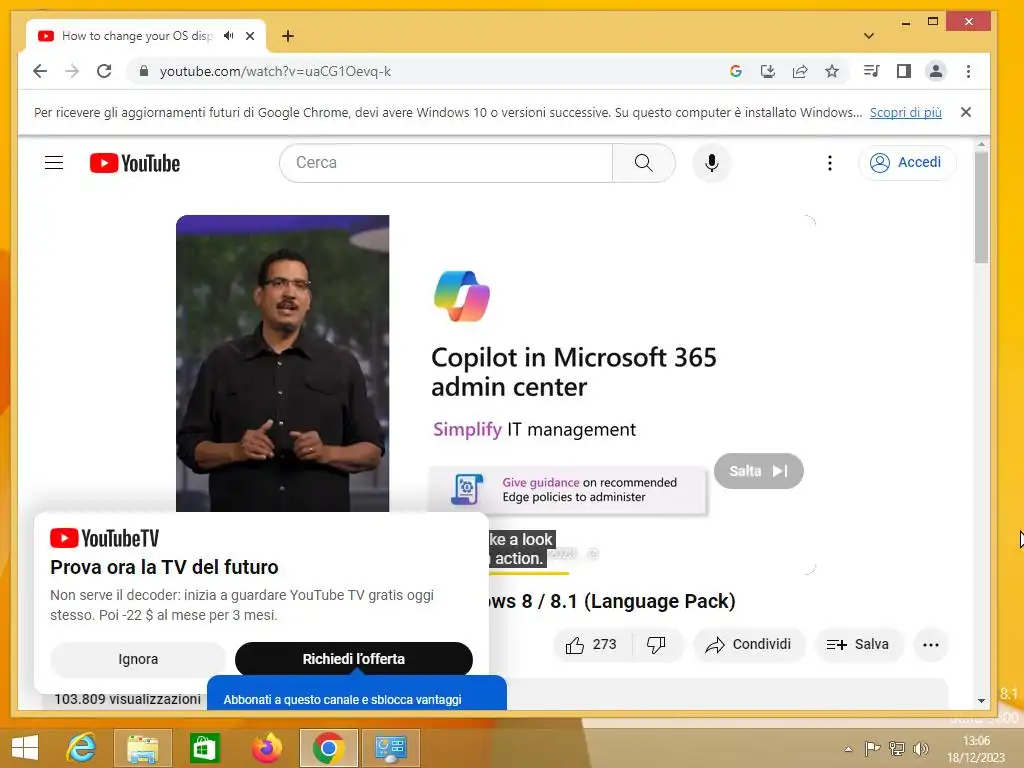Mute the tab via speaker icon

pyautogui.click(x=229, y=36)
